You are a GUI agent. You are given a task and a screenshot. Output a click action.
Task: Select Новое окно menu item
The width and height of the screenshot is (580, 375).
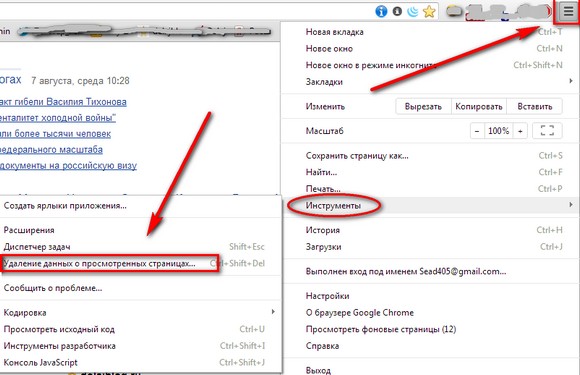point(431,48)
